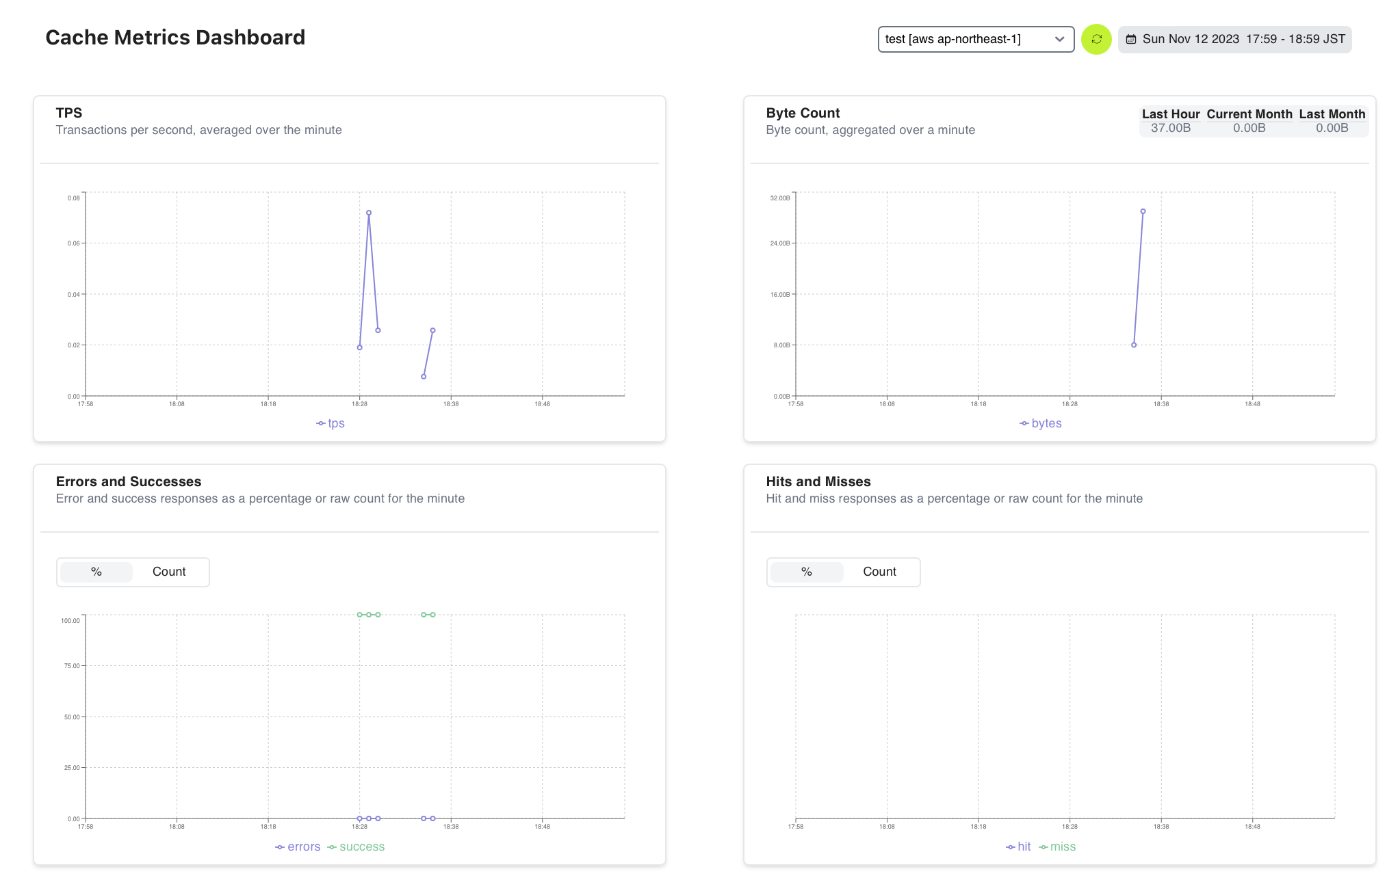Toggle the success legend series

pos(356,847)
